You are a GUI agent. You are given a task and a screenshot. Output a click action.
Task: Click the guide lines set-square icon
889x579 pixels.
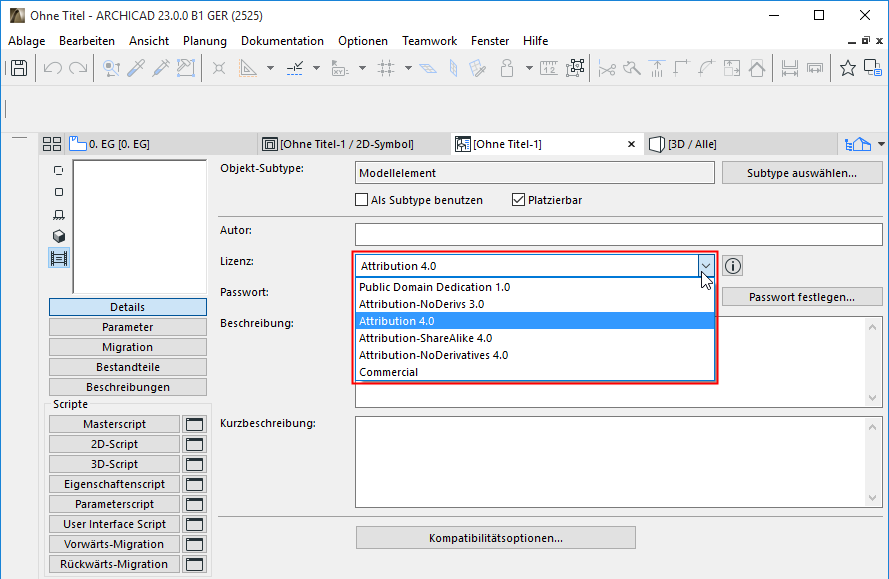pos(248,68)
